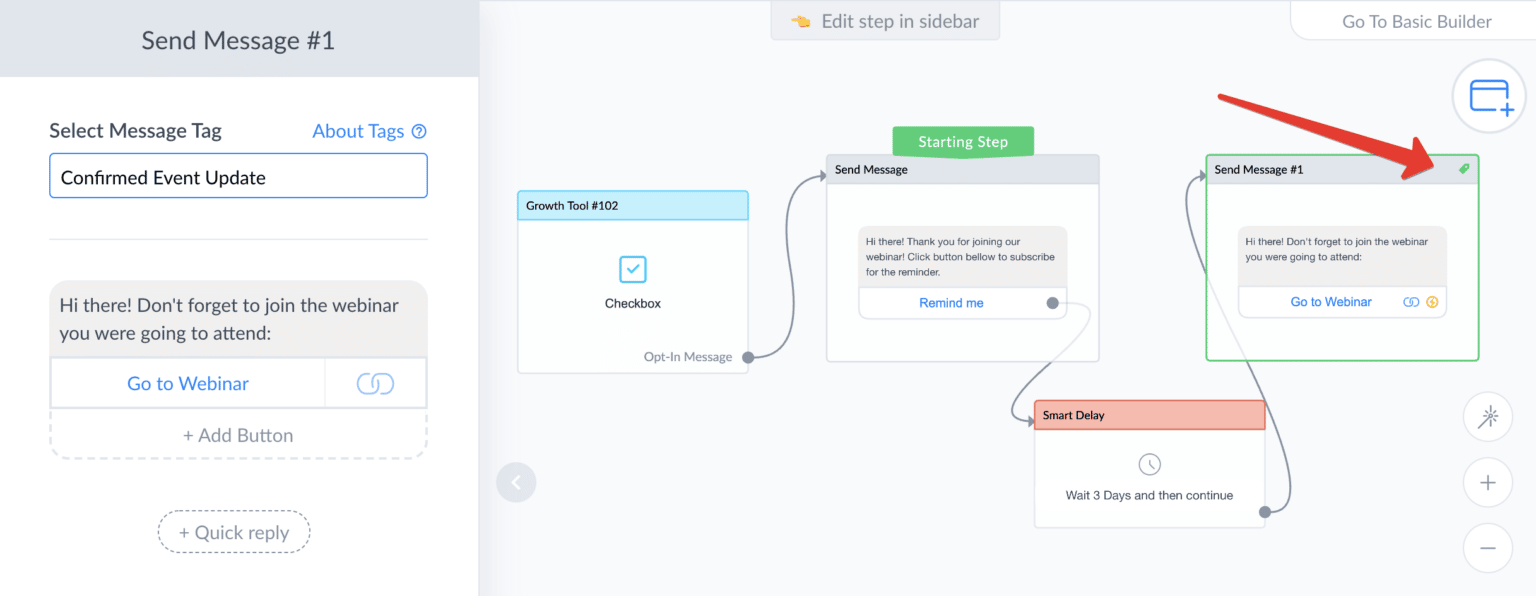Viewport: 1536px width, 596px height.
Task: Switch to Go To Basic Builder
Action: tap(1419, 21)
